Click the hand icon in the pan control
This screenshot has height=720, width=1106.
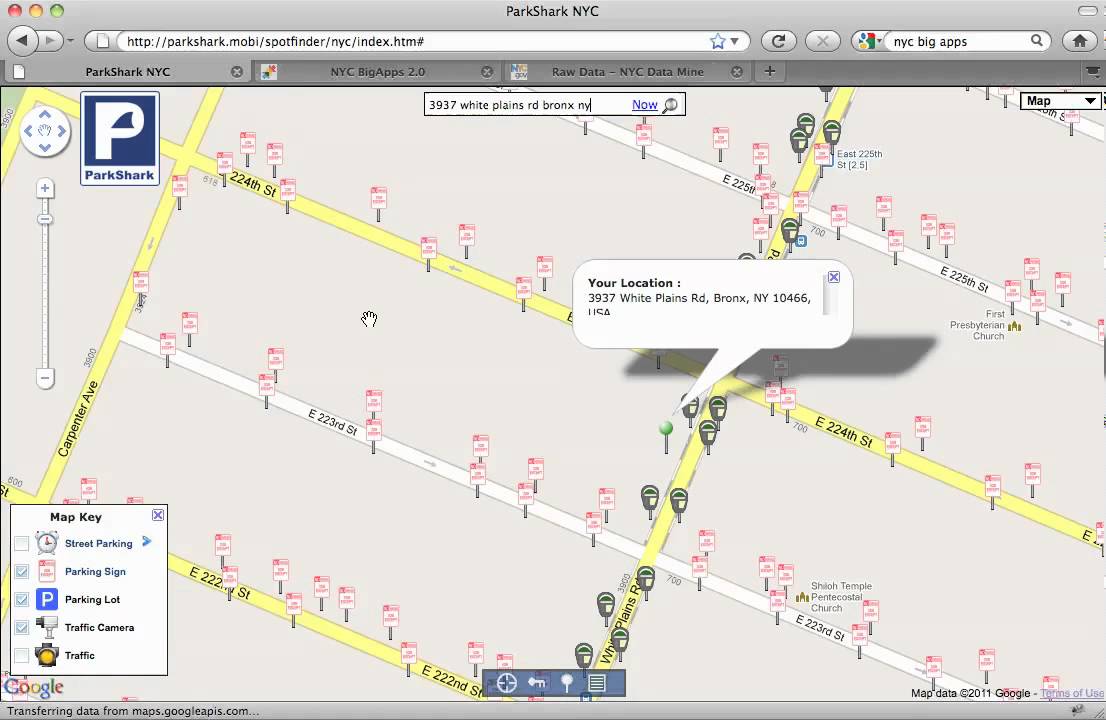tap(44, 130)
